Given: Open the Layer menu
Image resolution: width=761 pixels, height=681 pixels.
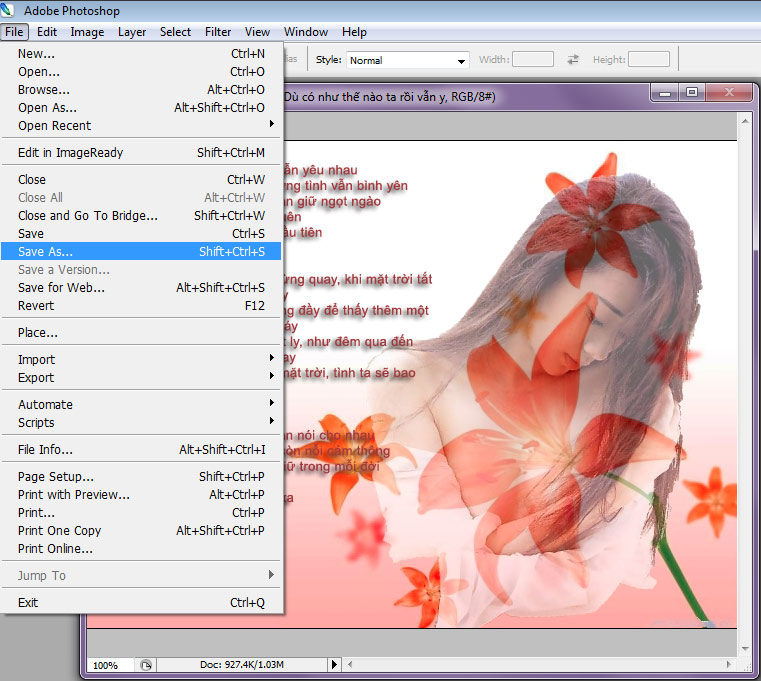Looking at the screenshot, I should coord(132,32).
